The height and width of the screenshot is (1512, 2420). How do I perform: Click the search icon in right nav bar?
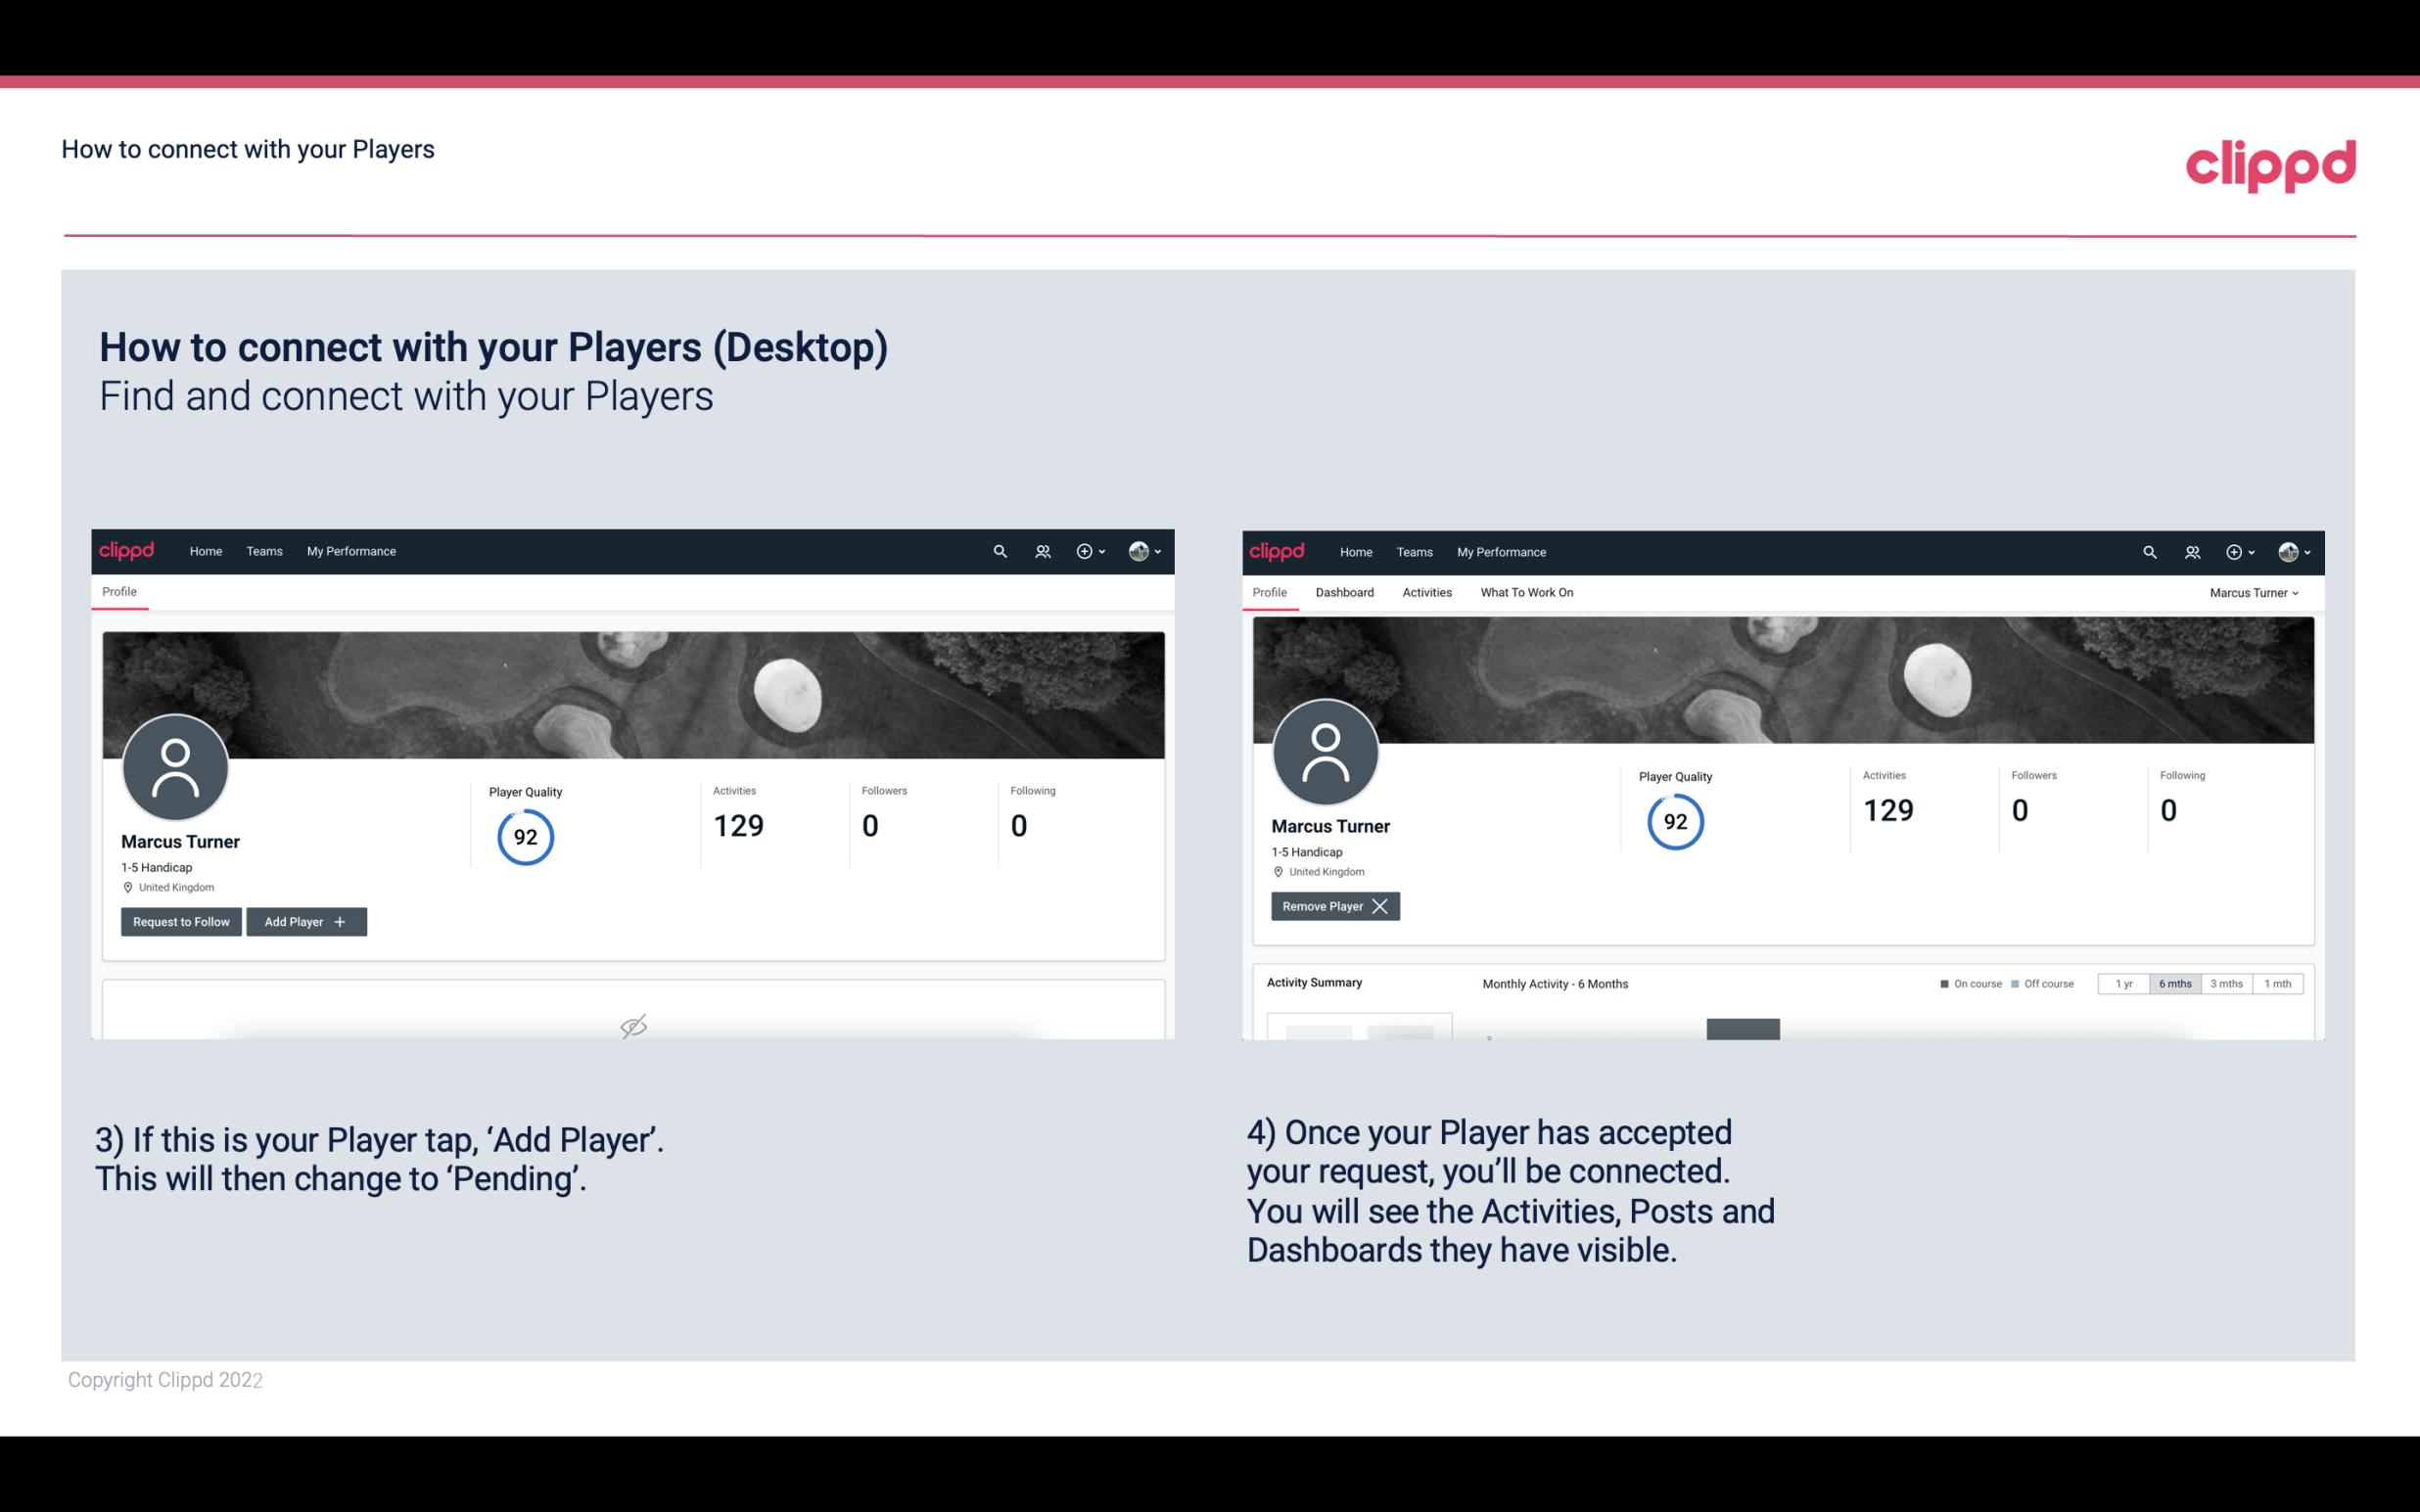[2148, 550]
